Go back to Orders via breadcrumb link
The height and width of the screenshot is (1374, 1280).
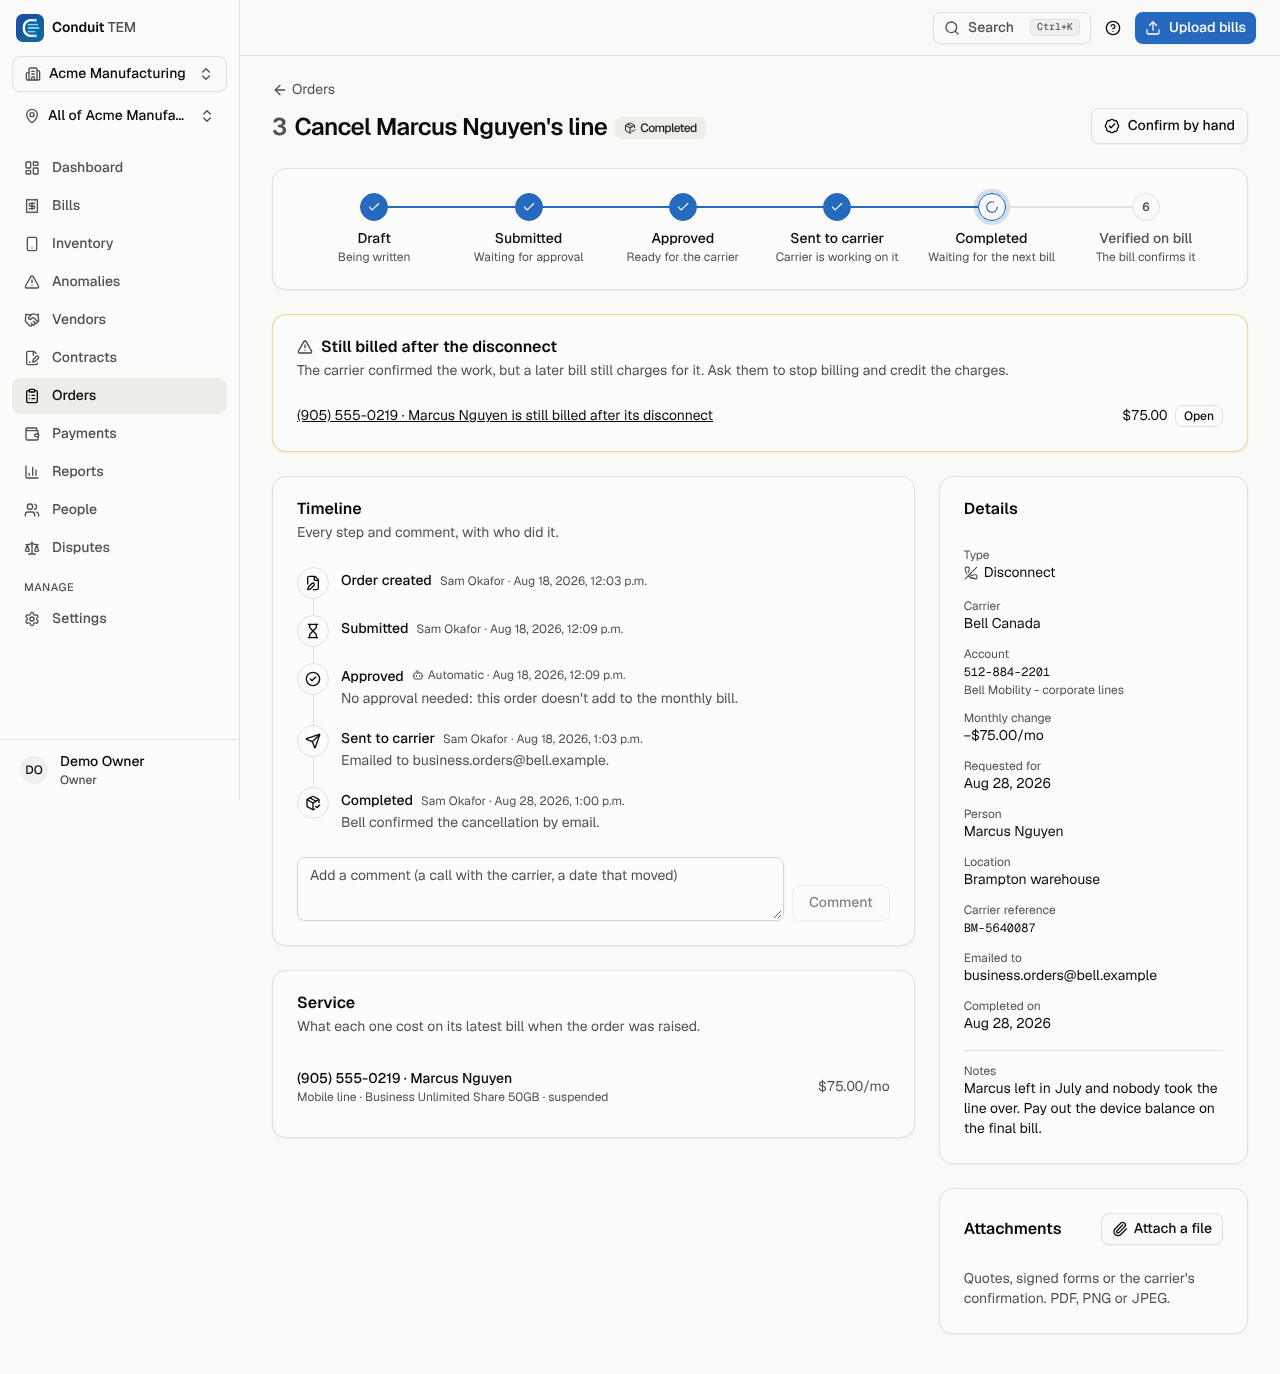[304, 90]
